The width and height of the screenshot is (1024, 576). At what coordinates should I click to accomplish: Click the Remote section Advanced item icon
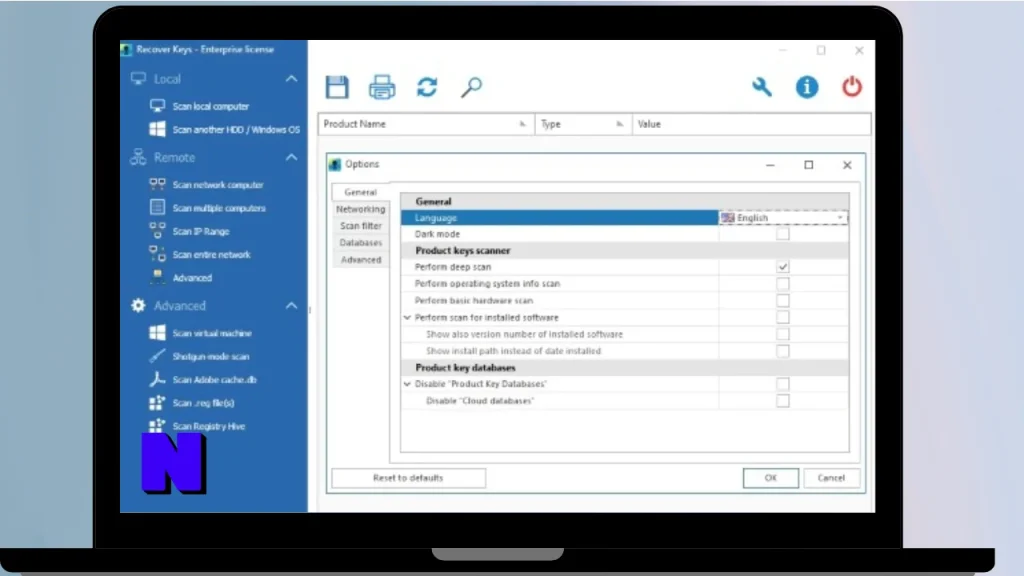tap(157, 277)
